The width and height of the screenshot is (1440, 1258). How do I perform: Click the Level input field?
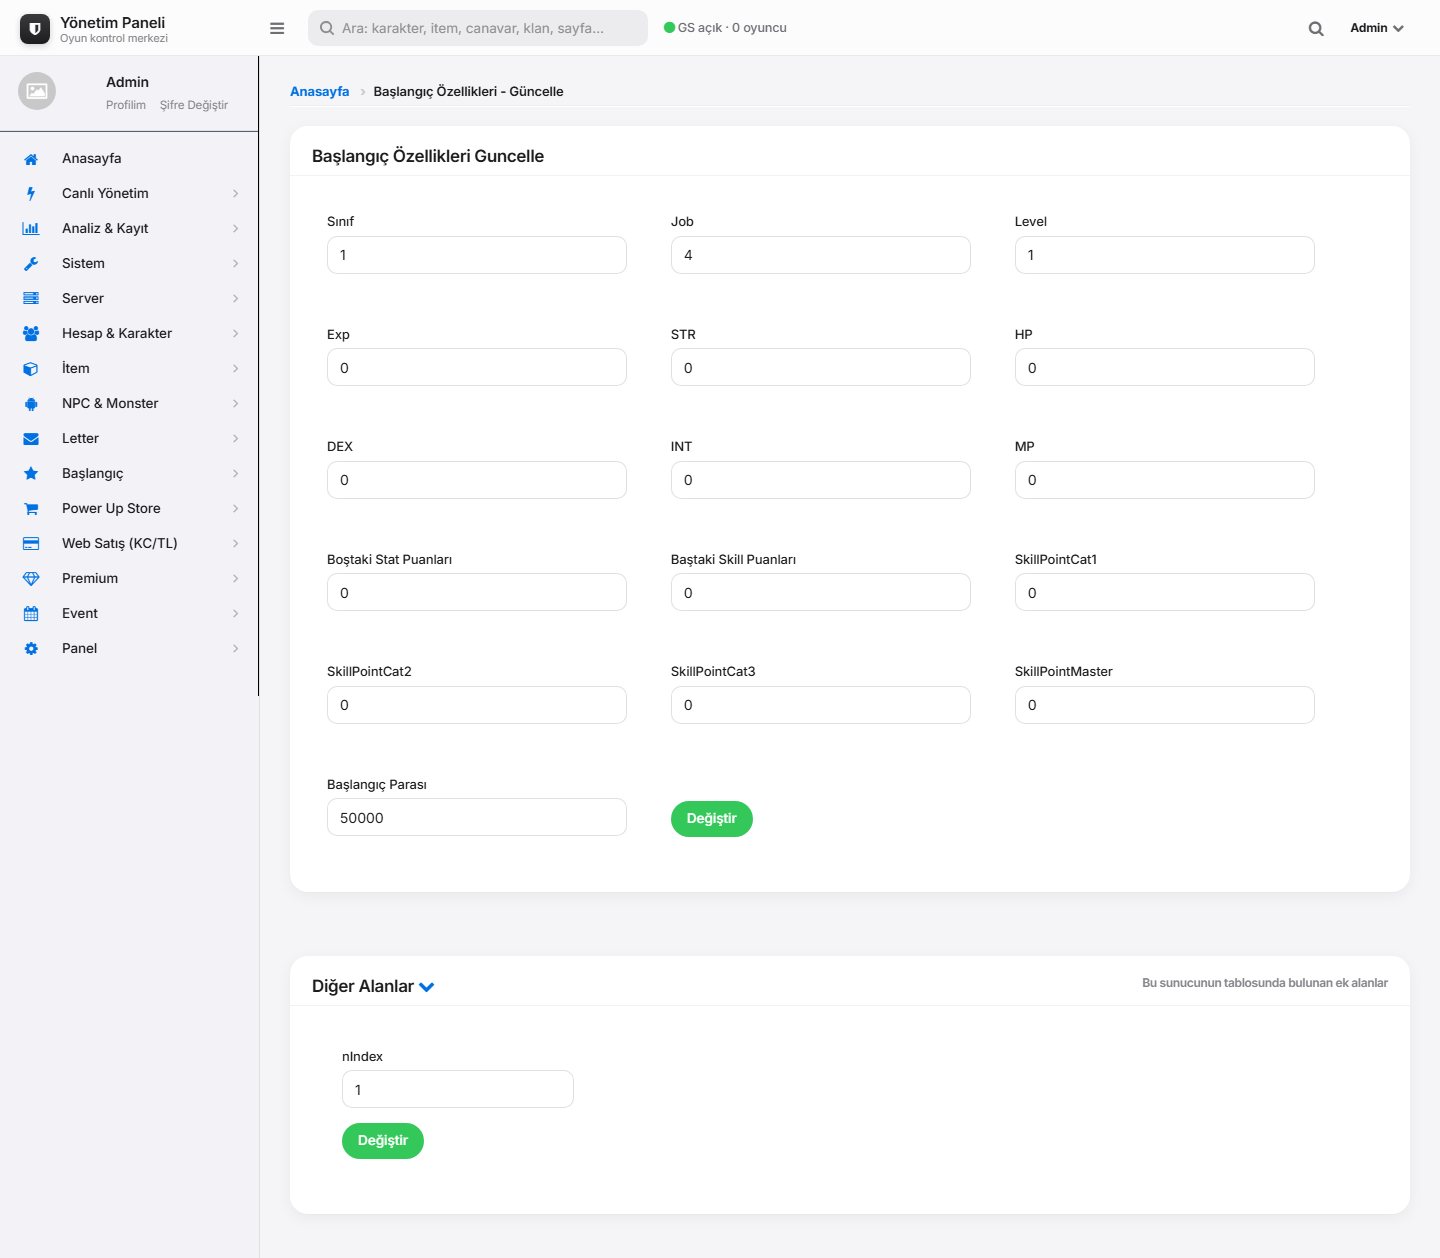pos(1165,255)
